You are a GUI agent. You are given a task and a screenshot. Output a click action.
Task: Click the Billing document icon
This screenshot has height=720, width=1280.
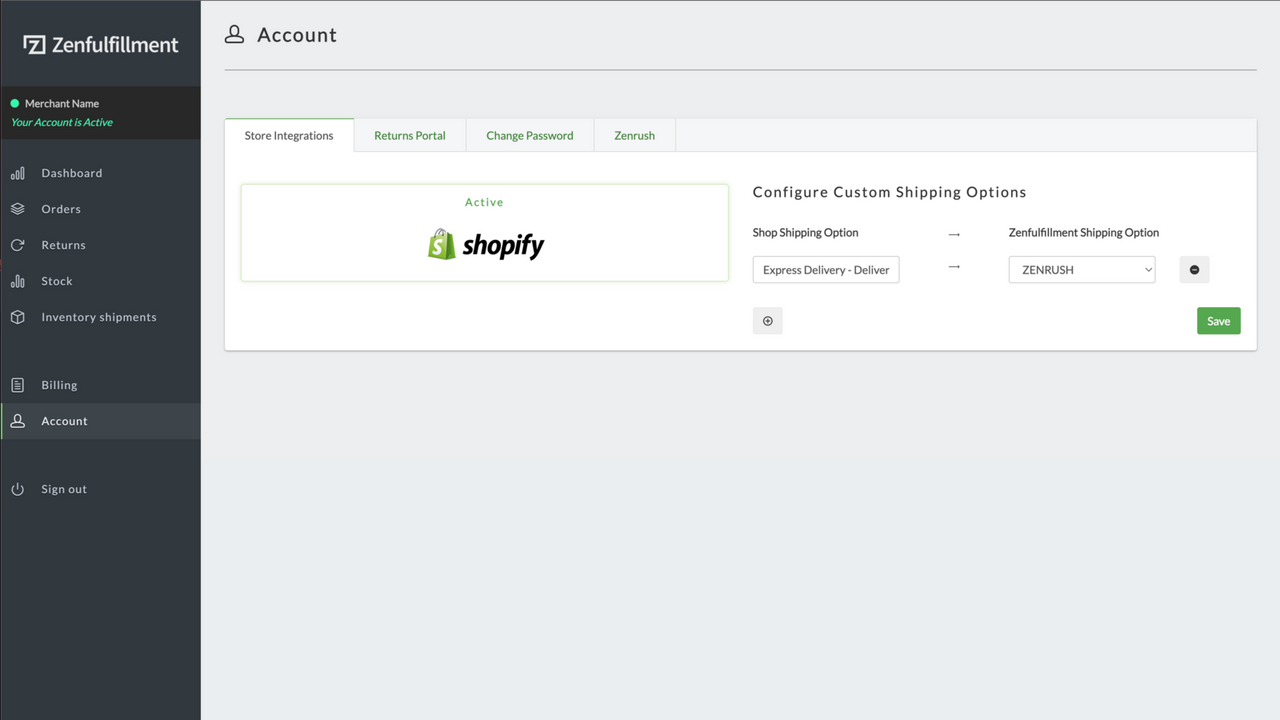[x=17, y=385]
